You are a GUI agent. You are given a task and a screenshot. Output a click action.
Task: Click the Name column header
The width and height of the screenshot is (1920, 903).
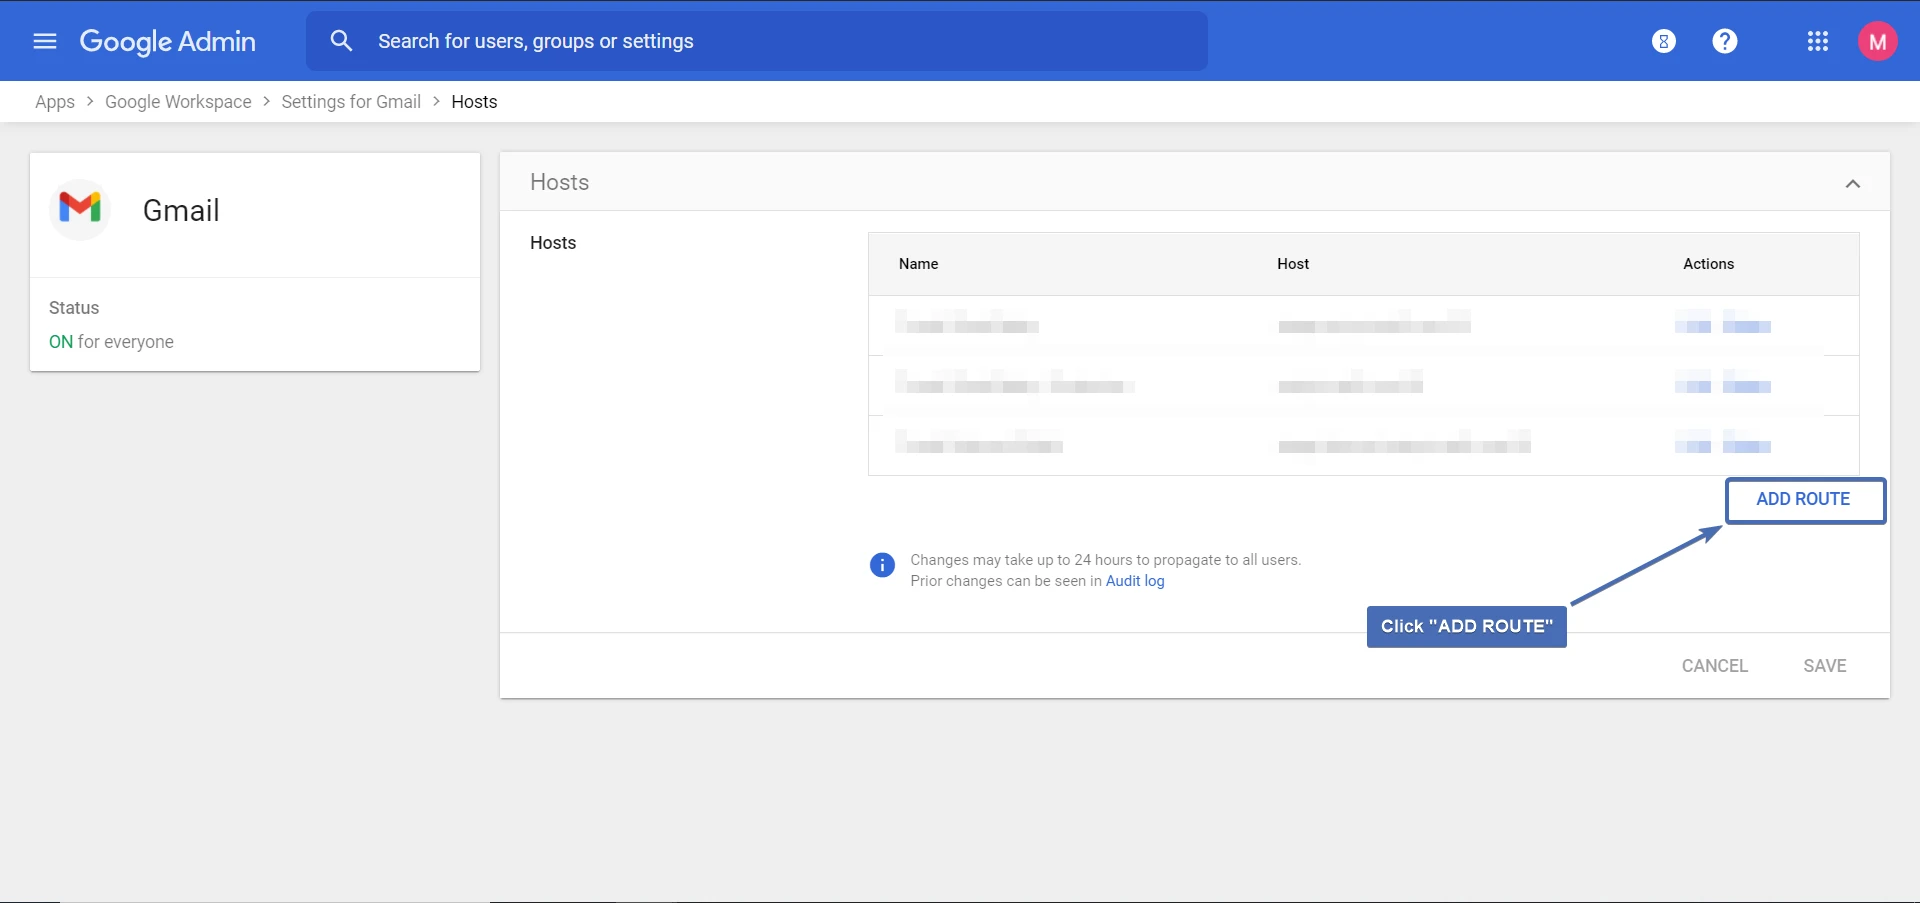[x=918, y=264]
